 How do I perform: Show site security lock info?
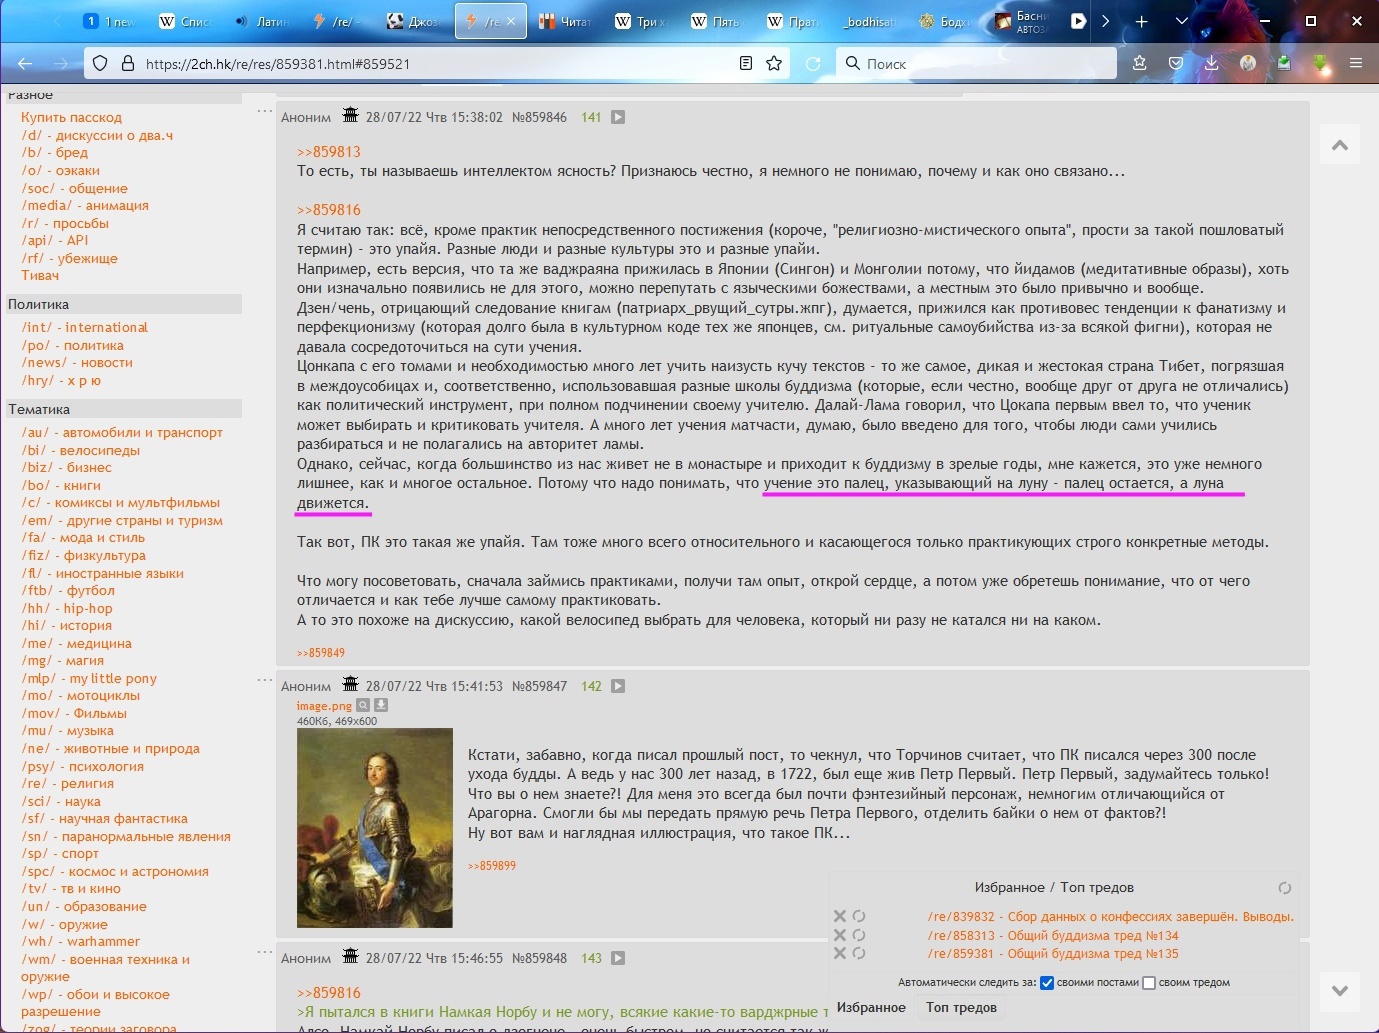coord(127,63)
